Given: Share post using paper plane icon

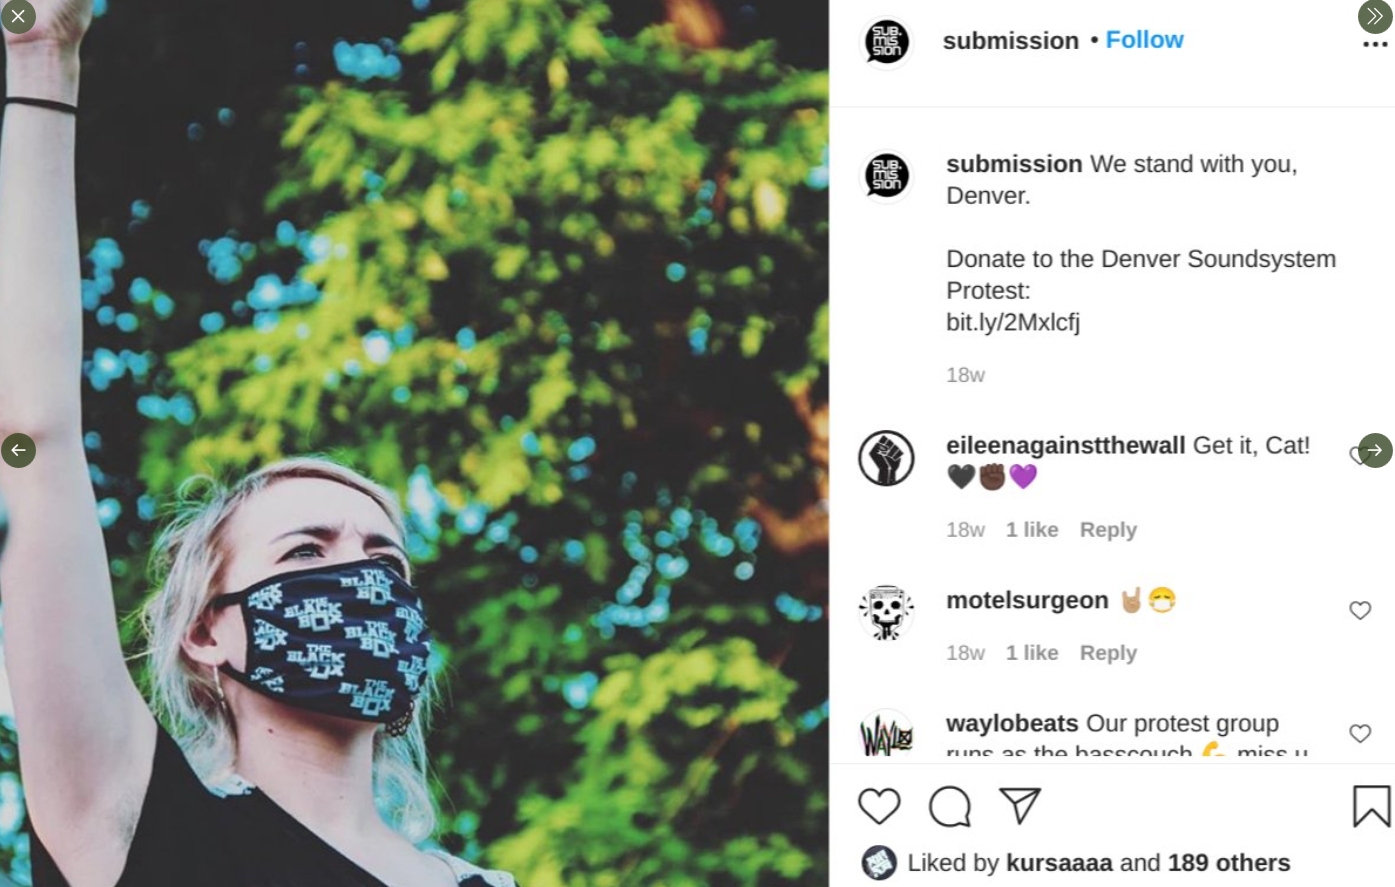Looking at the screenshot, I should [1020, 806].
